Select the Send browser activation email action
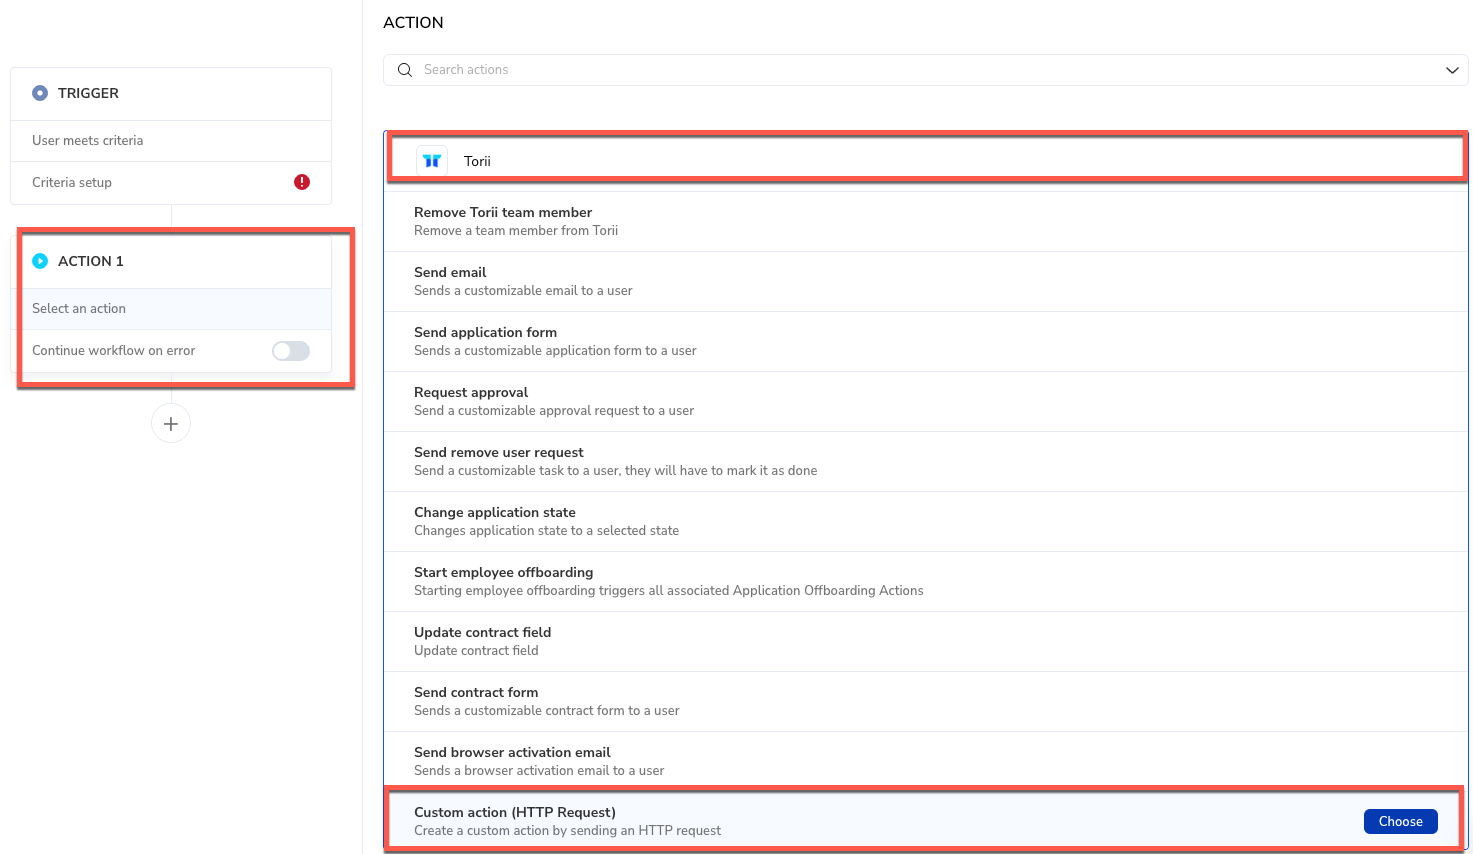 click(926, 761)
